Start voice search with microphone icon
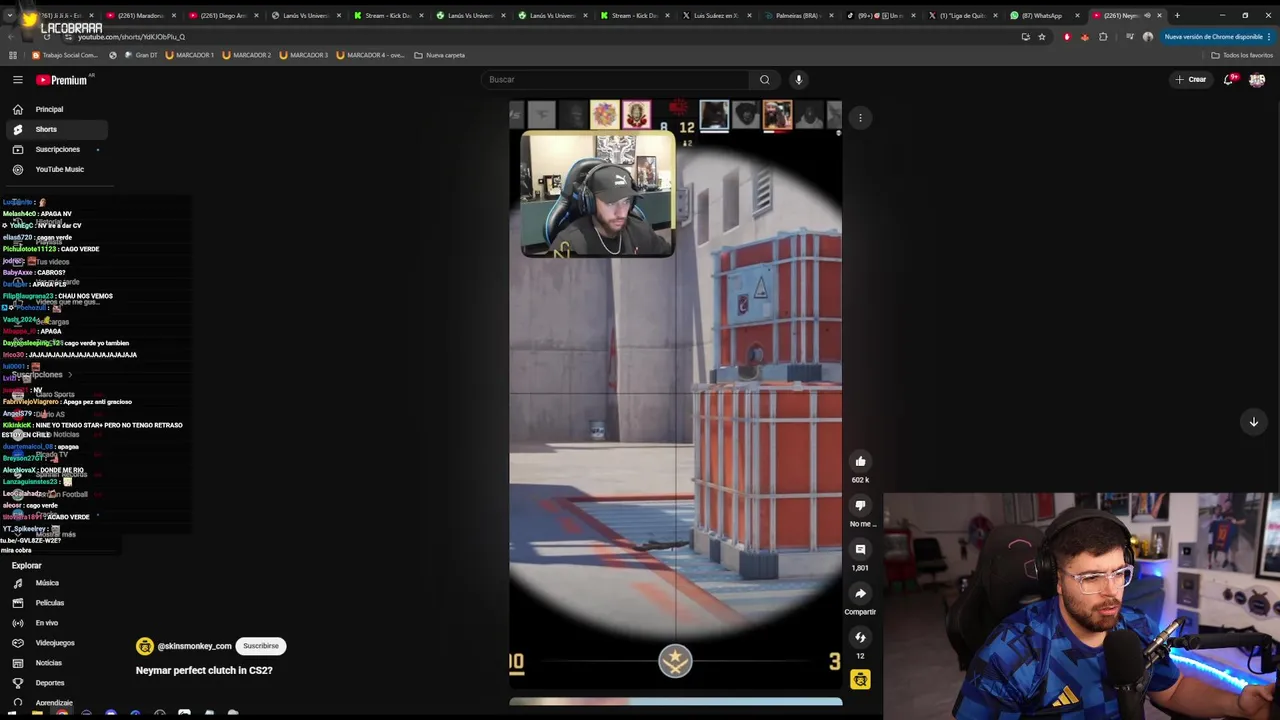This screenshot has height=720, width=1280. pos(798,79)
